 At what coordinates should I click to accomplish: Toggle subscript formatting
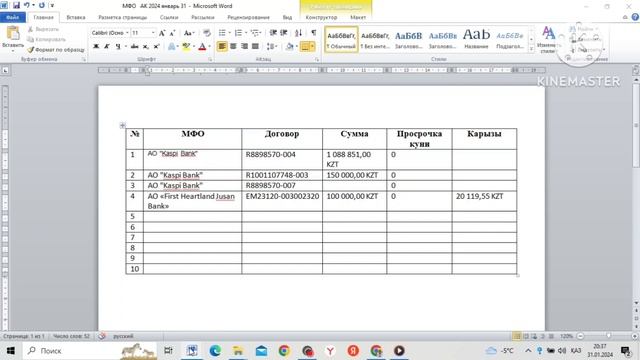[145, 47]
